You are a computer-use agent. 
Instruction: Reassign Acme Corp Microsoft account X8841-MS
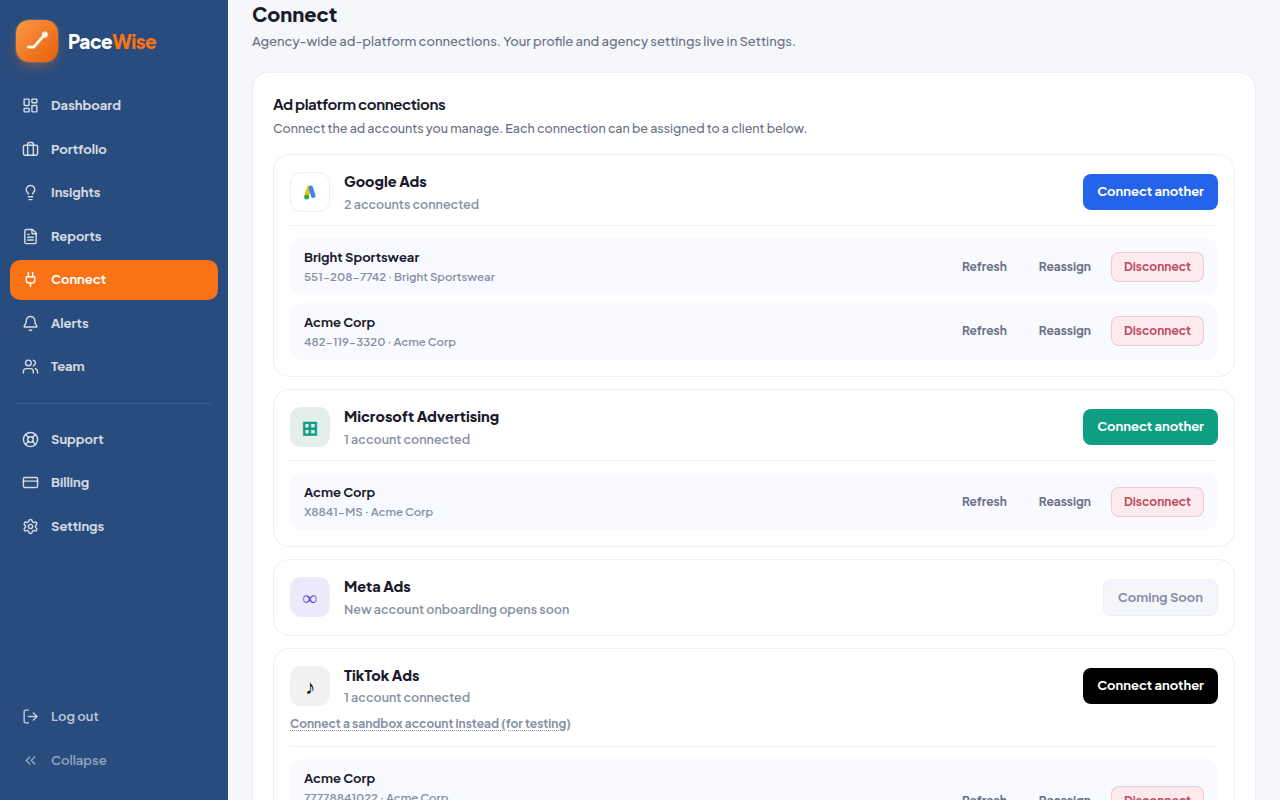[1064, 502]
